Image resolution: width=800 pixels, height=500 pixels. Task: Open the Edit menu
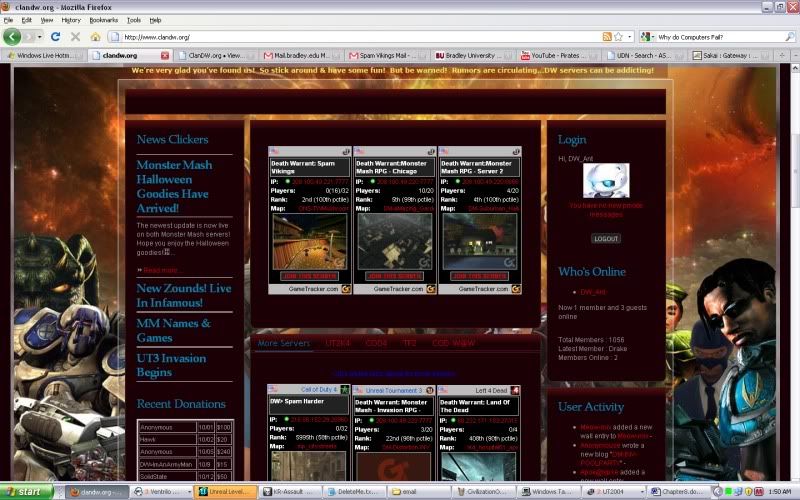[x=27, y=20]
